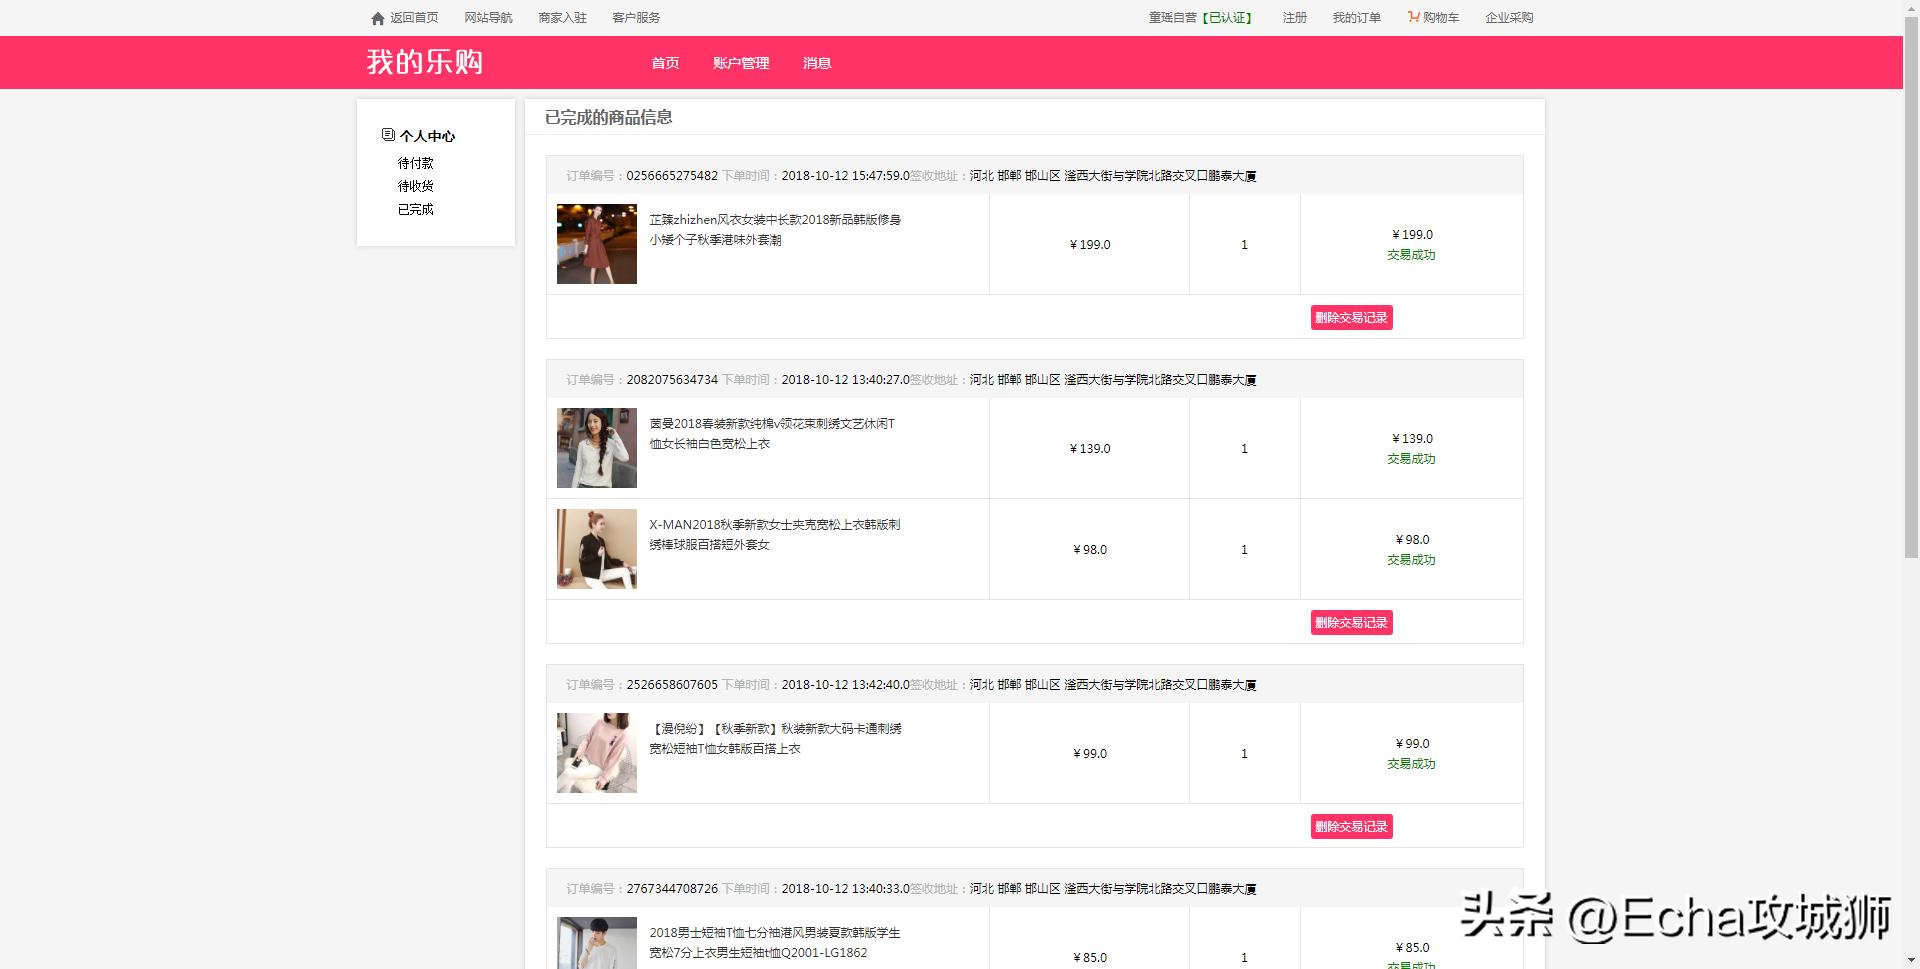
Task: Delete transaction record for order 0256665275482
Action: click(1352, 318)
